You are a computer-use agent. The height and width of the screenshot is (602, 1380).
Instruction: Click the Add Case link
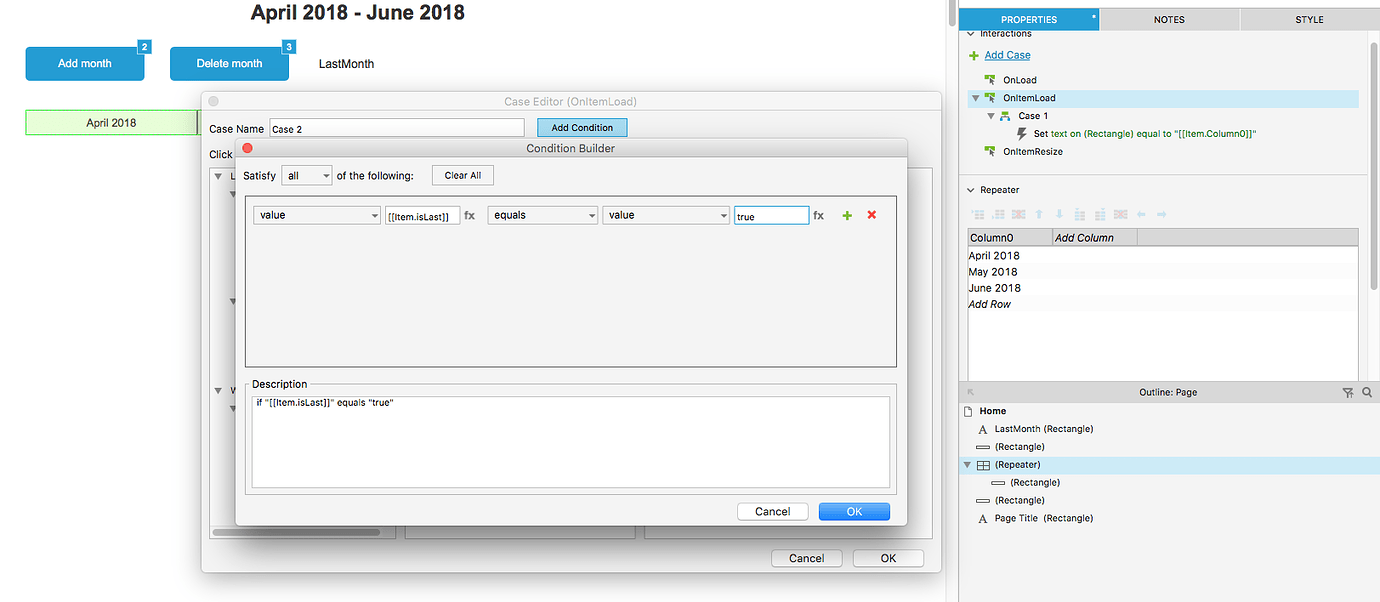(1006, 55)
